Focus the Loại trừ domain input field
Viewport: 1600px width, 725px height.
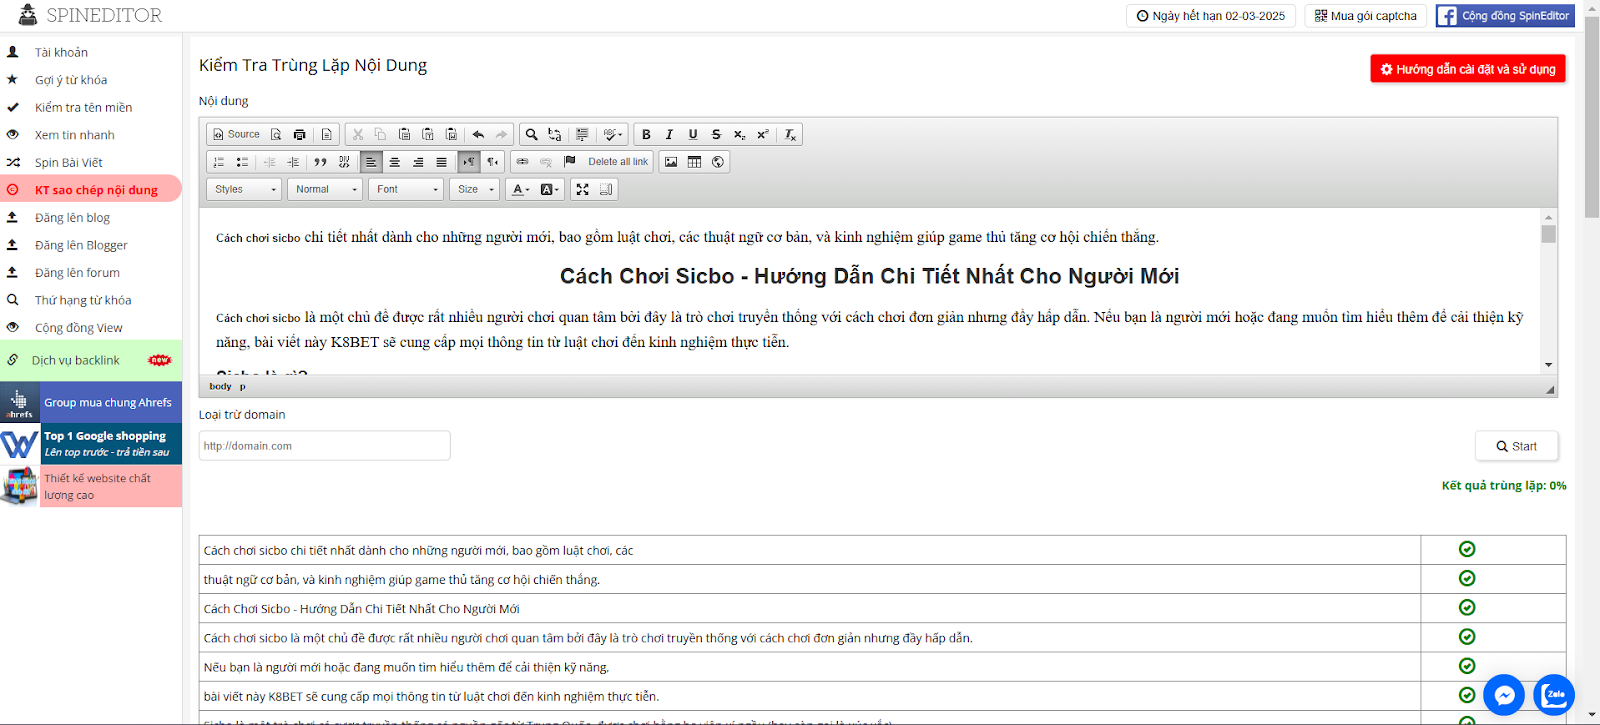pyautogui.click(x=325, y=446)
